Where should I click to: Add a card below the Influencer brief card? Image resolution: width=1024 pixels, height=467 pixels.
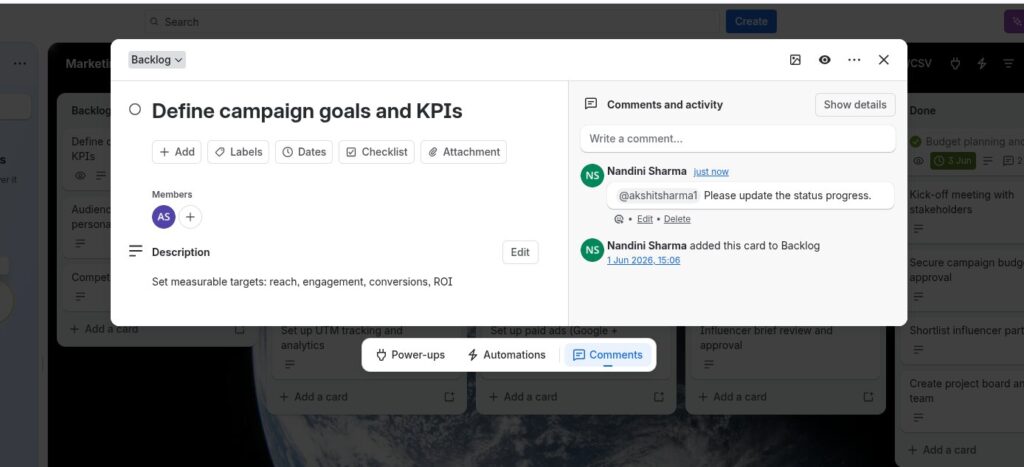click(733, 396)
